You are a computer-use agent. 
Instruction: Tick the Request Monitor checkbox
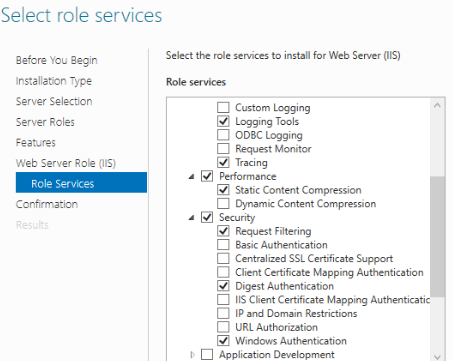[223, 148]
